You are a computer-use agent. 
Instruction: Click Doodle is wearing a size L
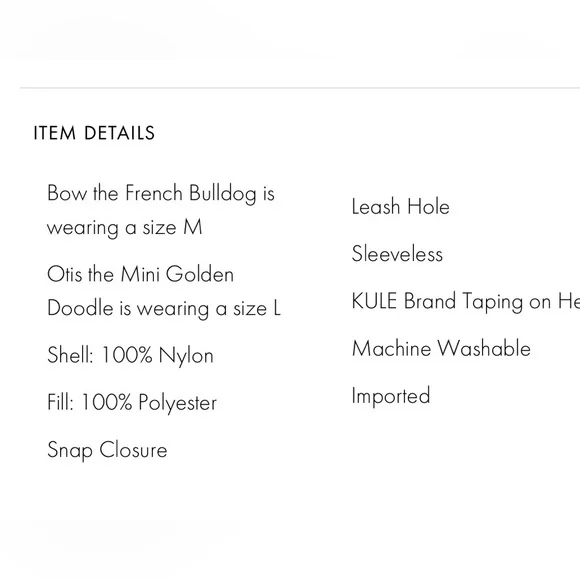pos(164,308)
